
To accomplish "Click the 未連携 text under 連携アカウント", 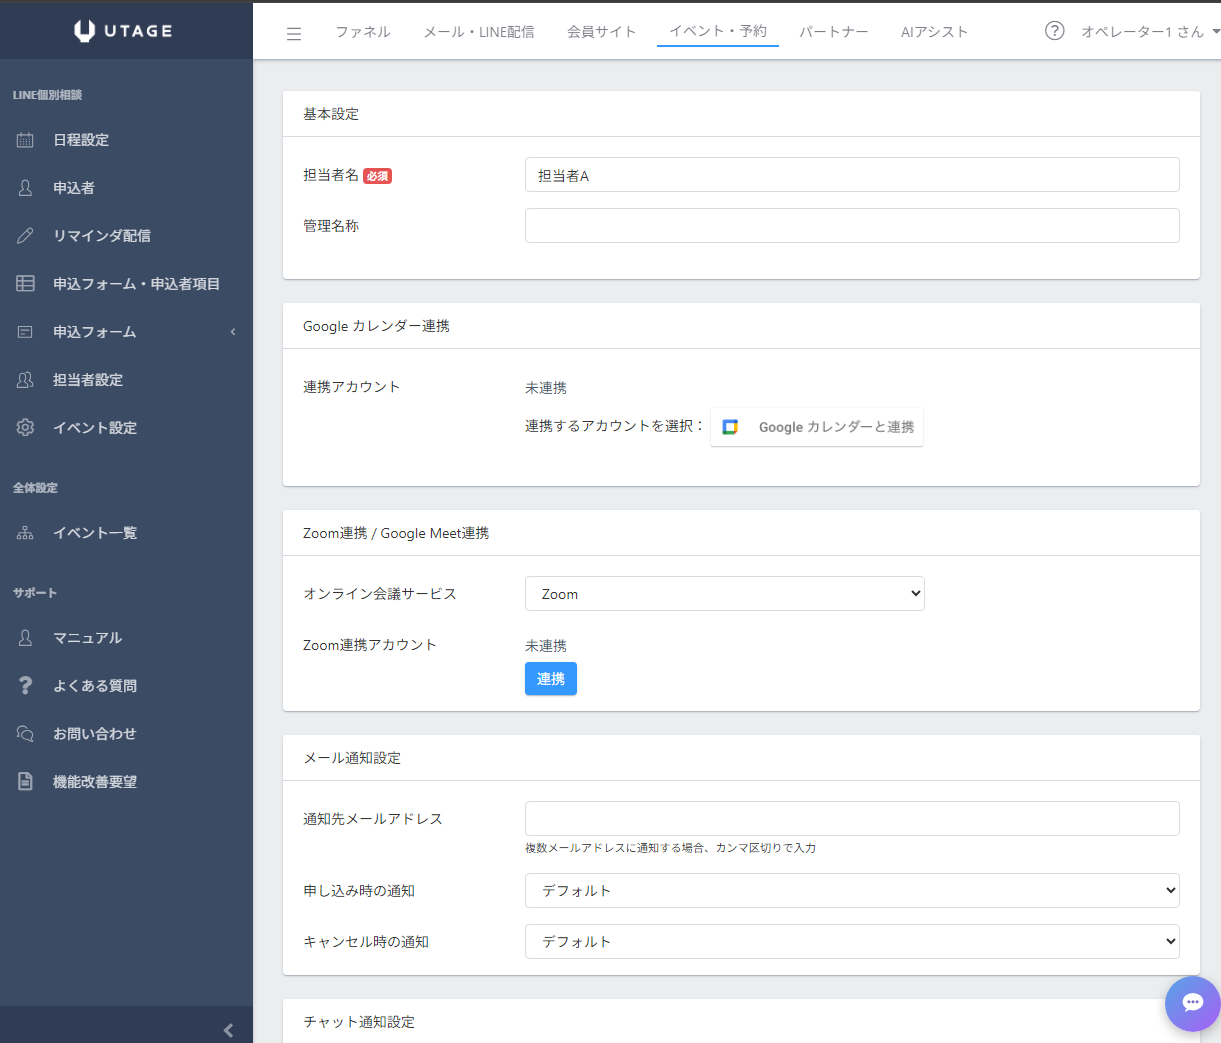I will (546, 388).
